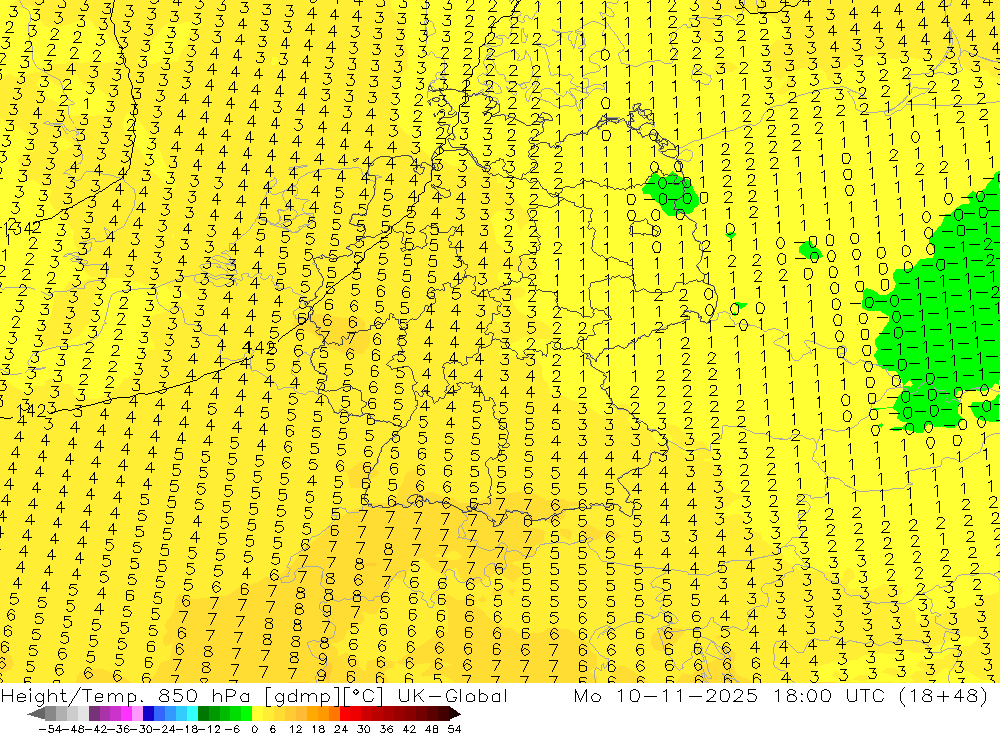Click the dark right arrow of color scale
1000x733 pixels.
pos(455,714)
